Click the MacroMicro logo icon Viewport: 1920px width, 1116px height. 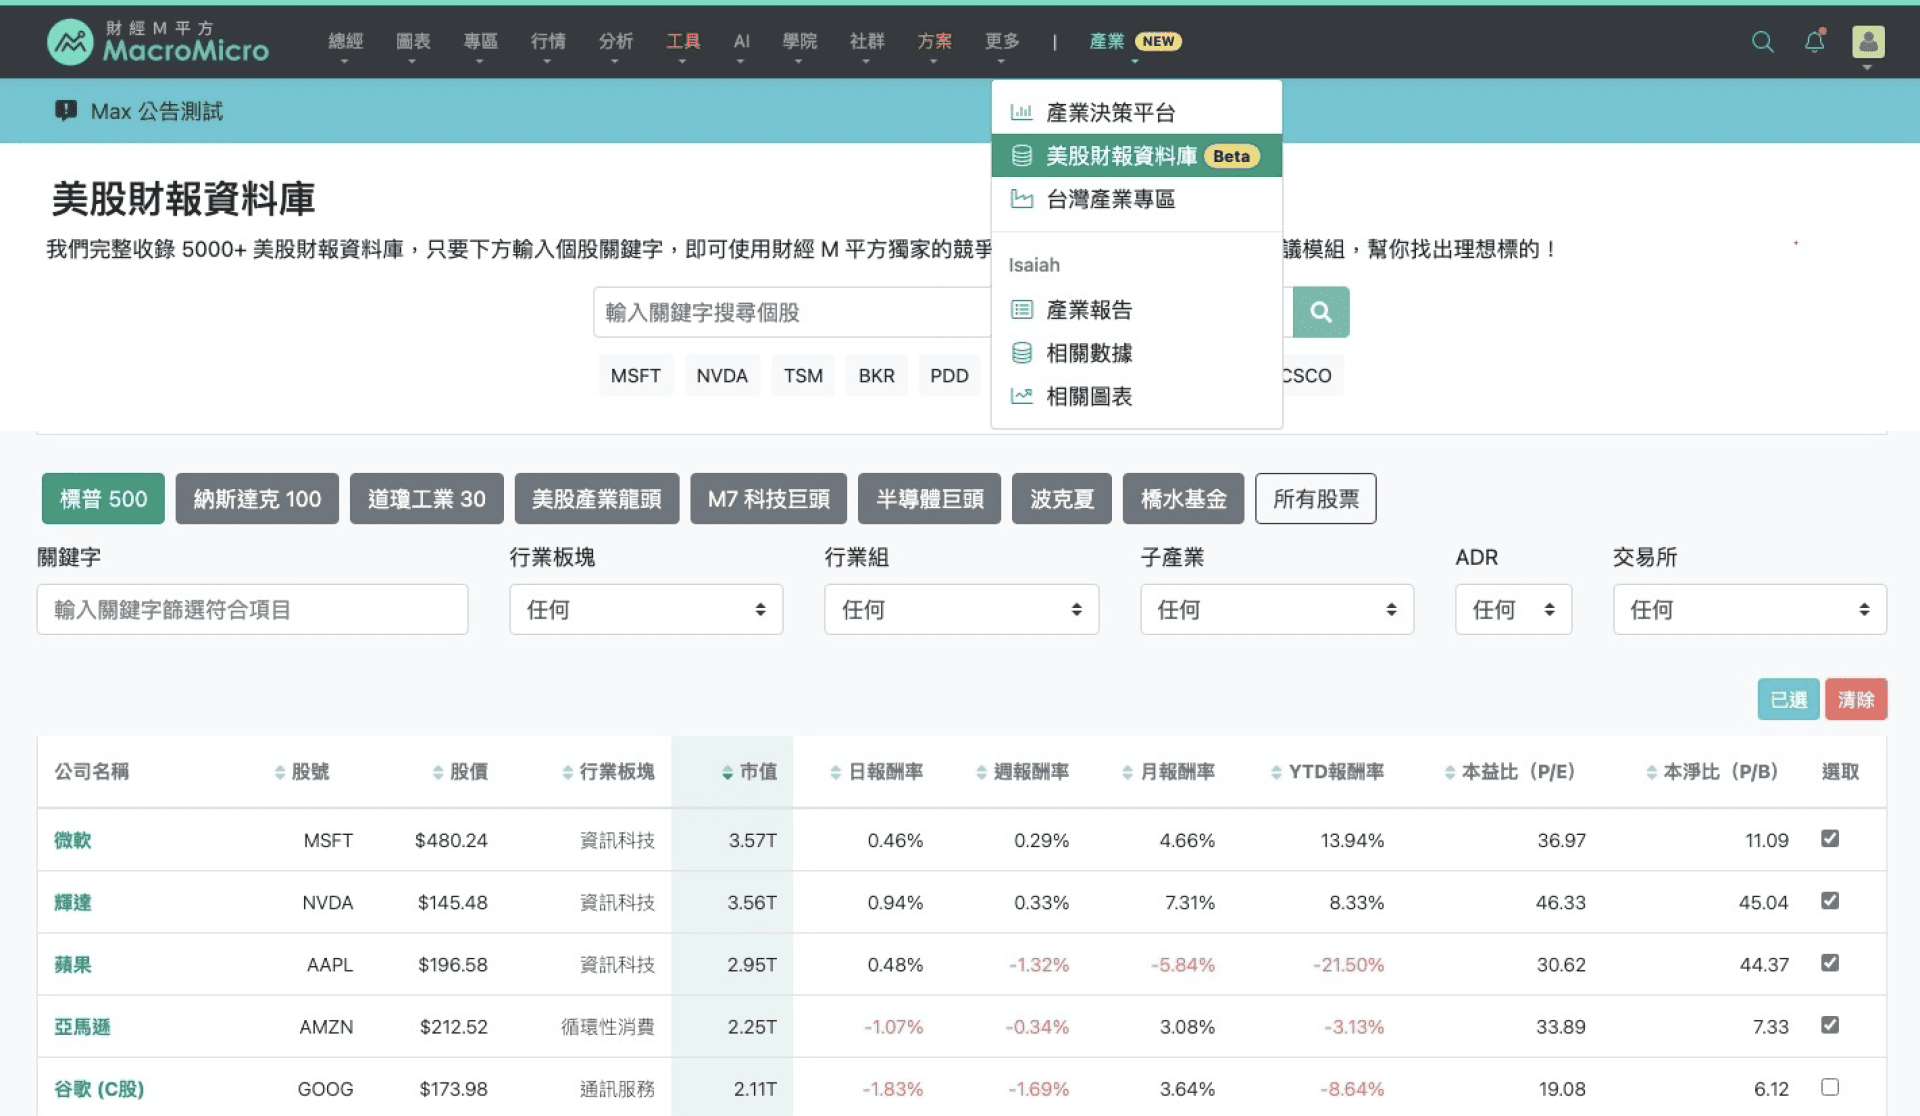pos(70,42)
